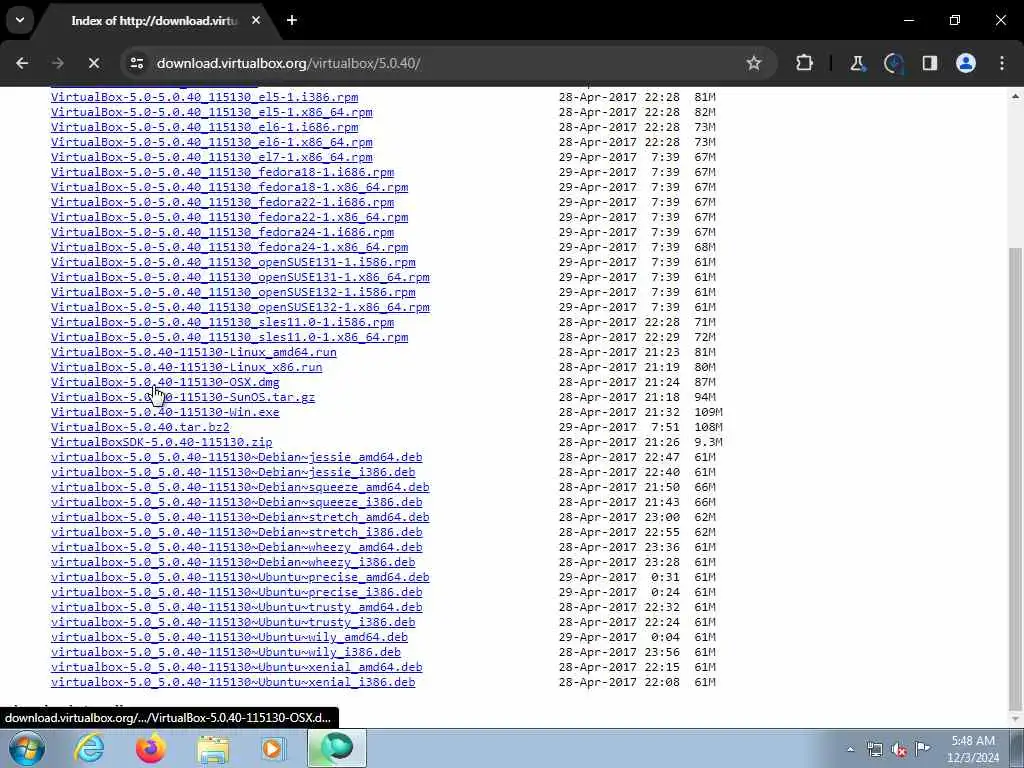Click the 109M size of Win.exe row
The image size is (1024, 768).
tap(709, 412)
